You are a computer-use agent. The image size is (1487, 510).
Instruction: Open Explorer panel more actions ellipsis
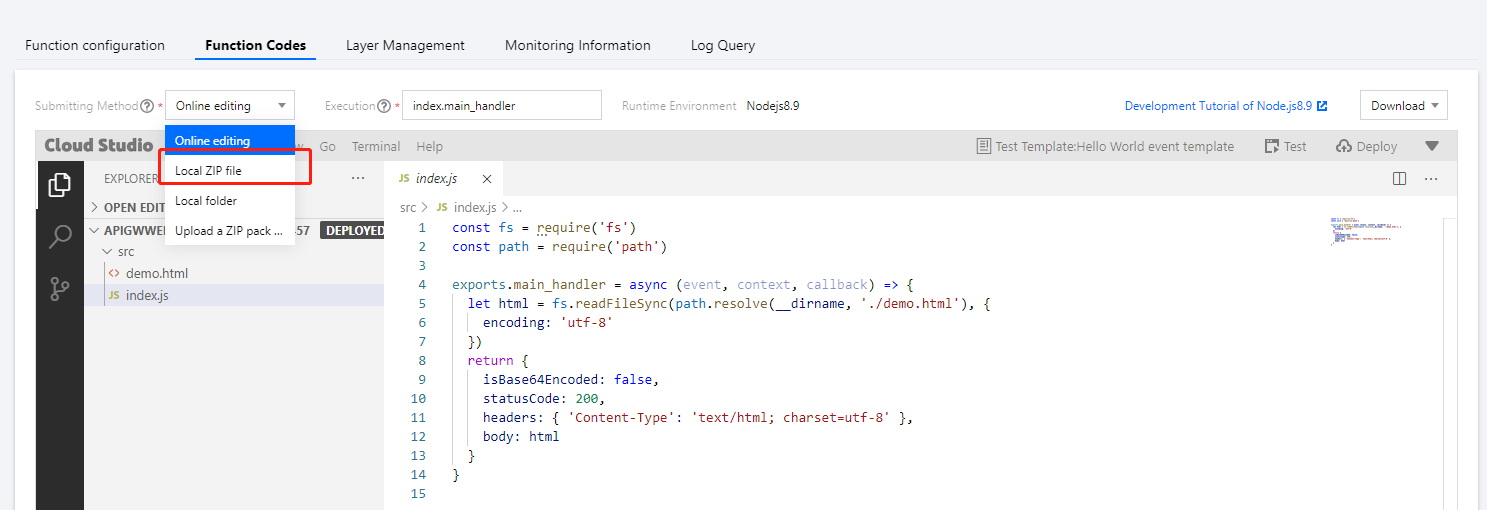[x=358, y=179]
